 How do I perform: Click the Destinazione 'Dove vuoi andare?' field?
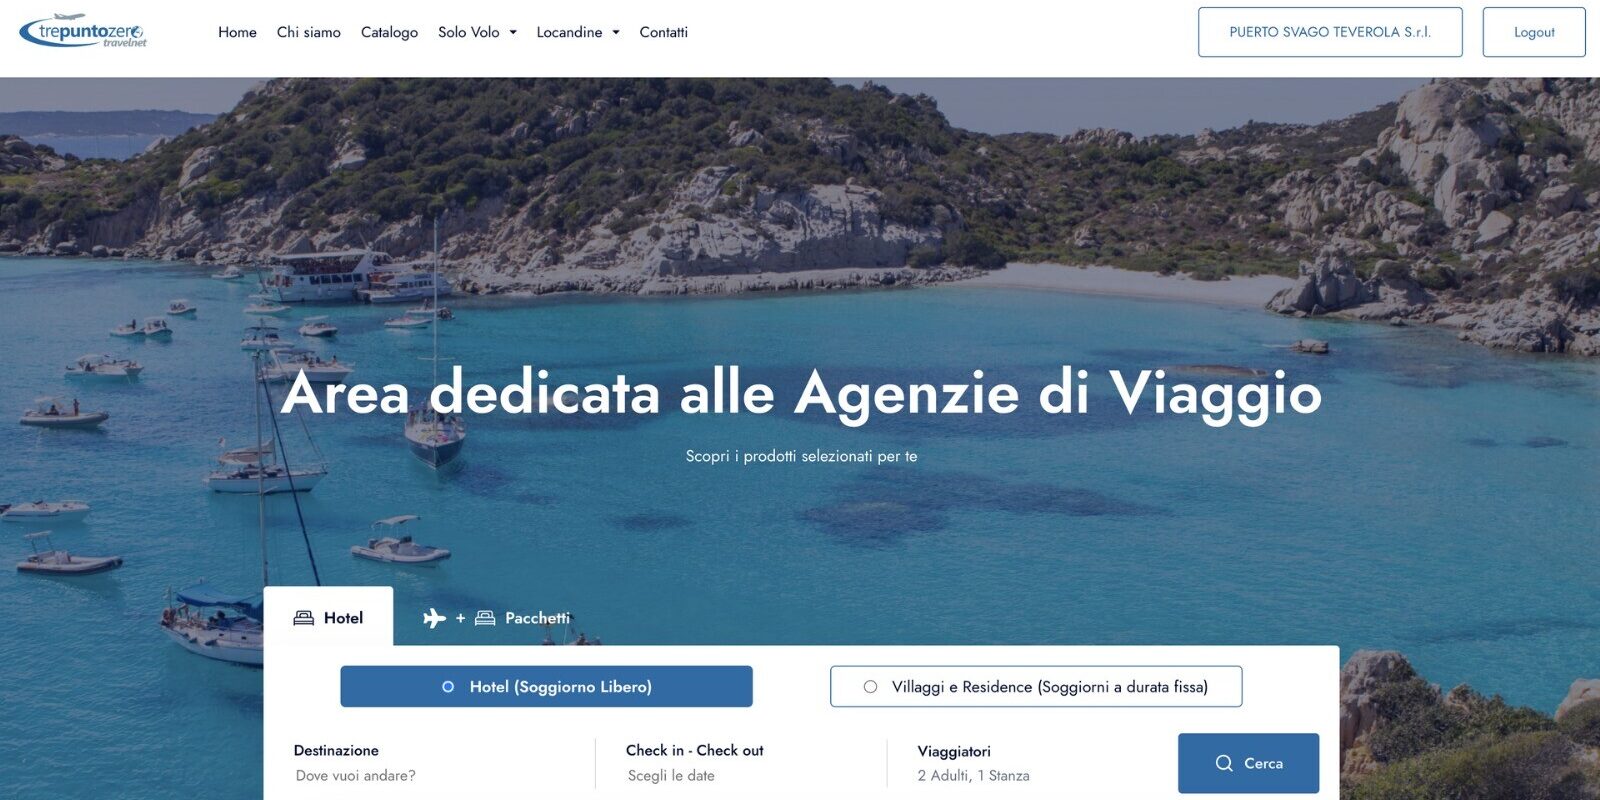435,764
